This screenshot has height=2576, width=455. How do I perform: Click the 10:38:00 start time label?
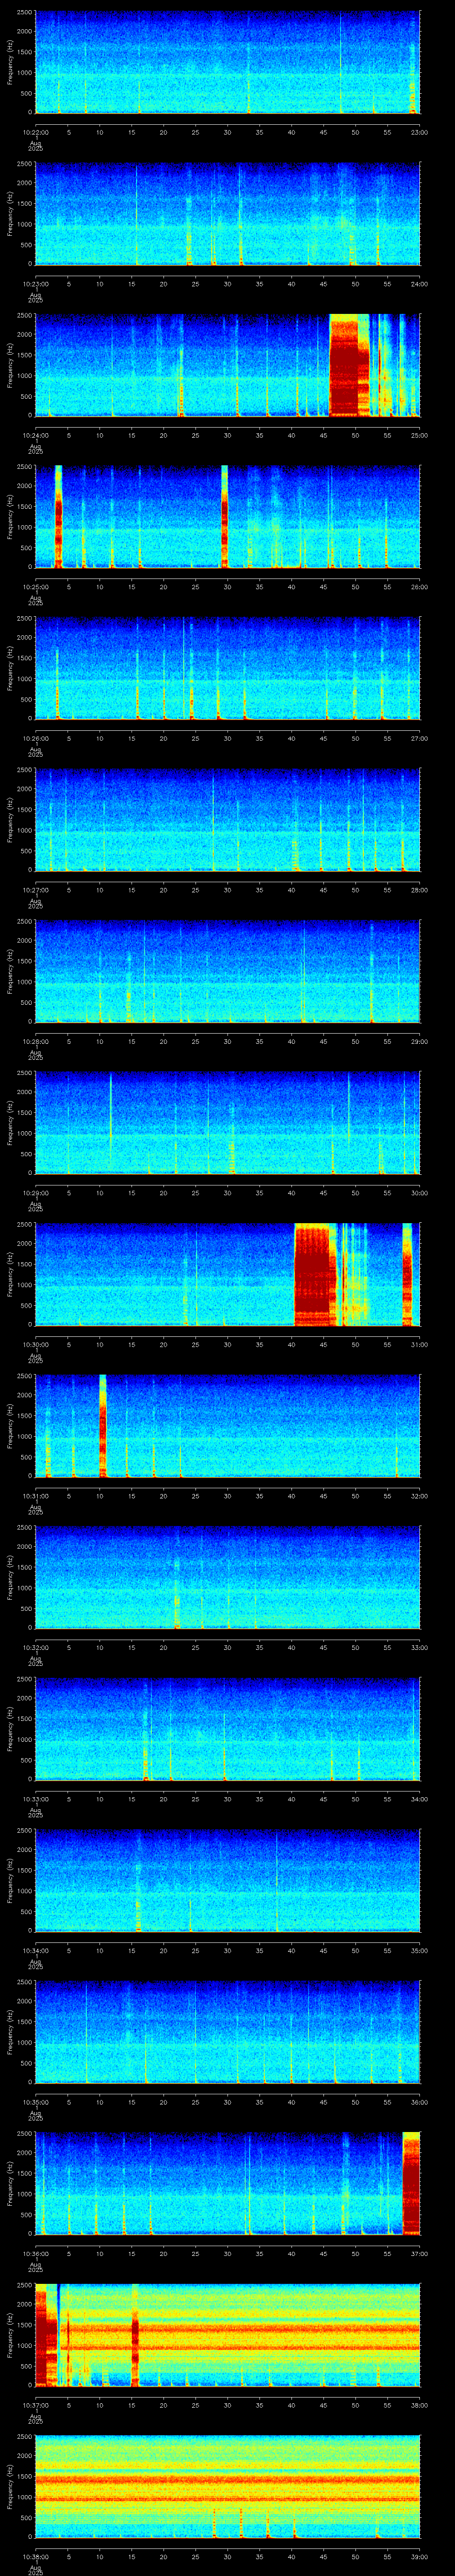point(35,2556)
